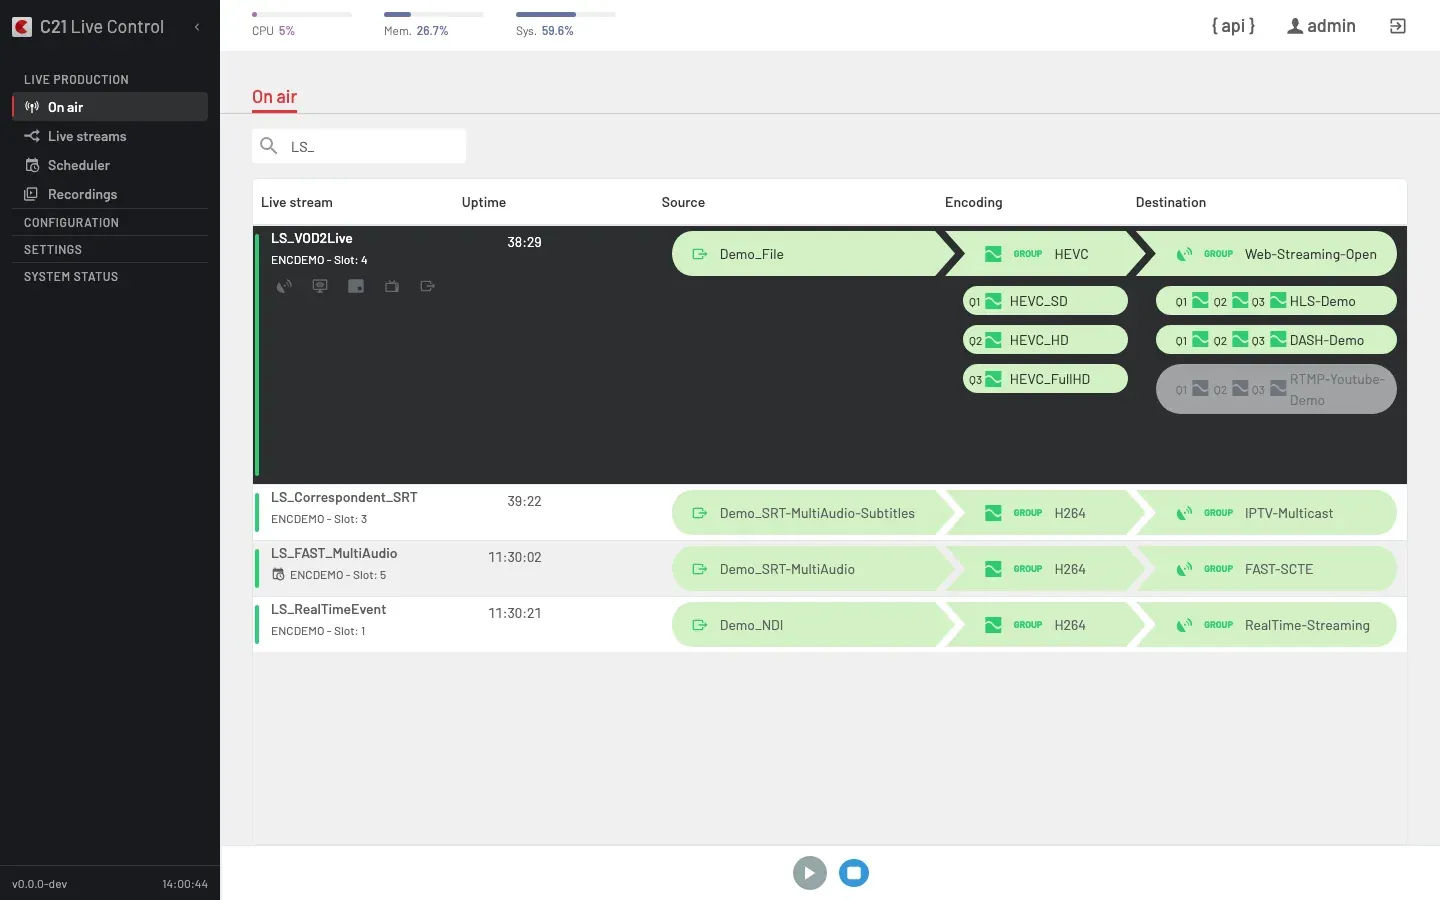Expand the LIVE PRODUCTION section header
This screenshot has height=900, width=1440.
[x=76, y=79]
